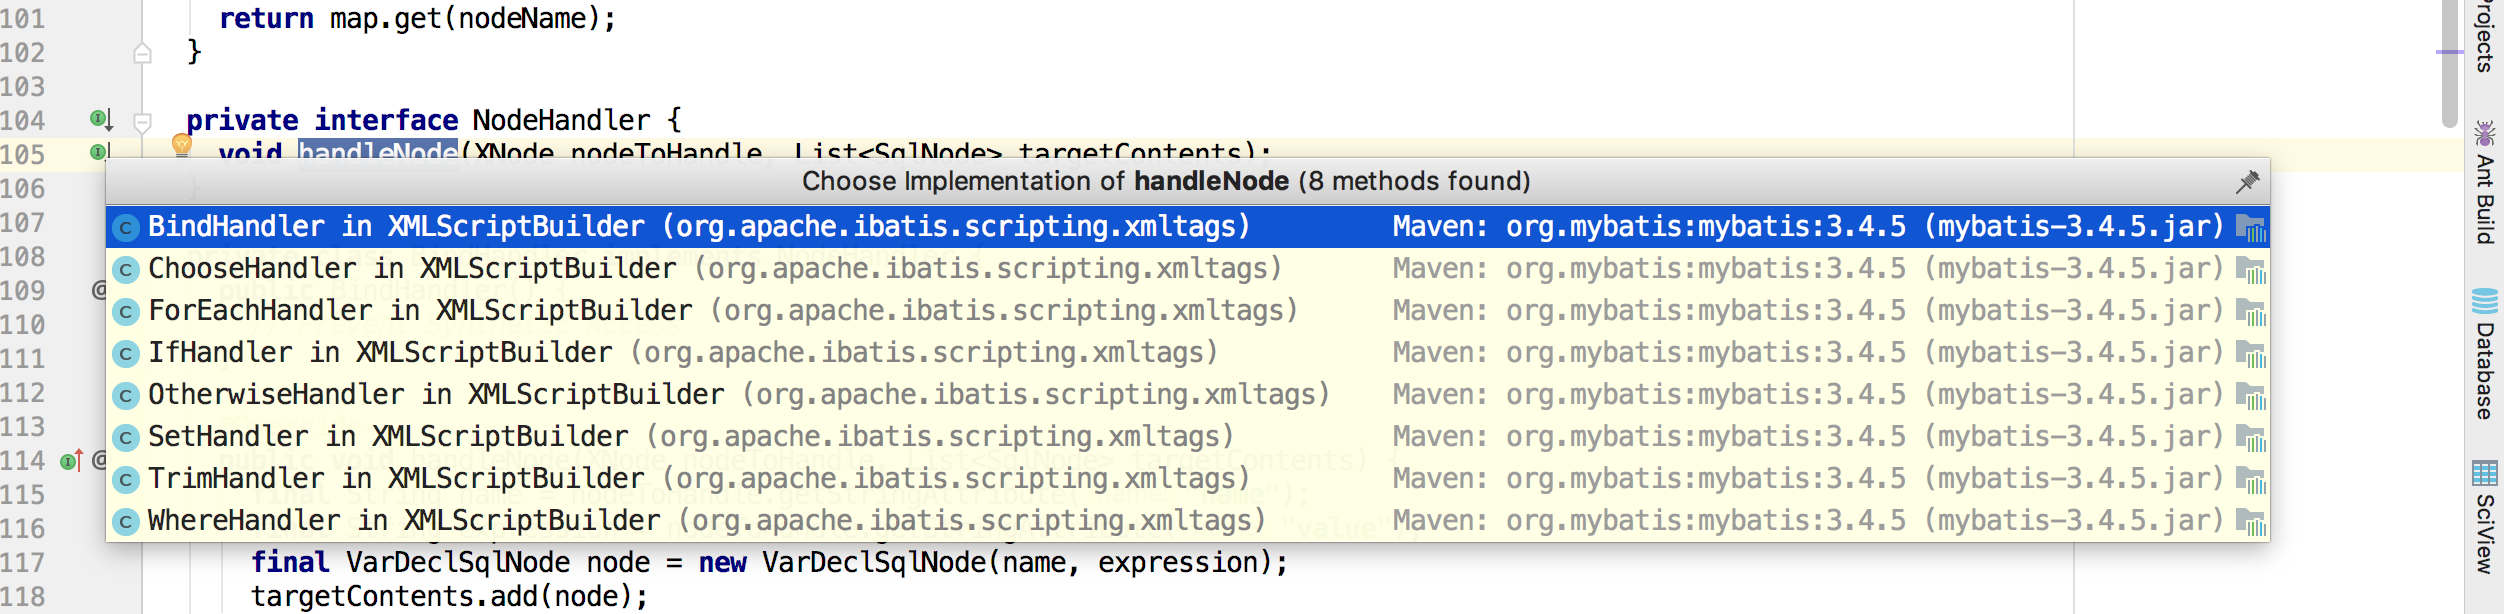The width and height of the screenshot is (2504, 614).
Task: Select ChooseHandler in XMLScriptBuilder implementation
Action: click(1187, 269)
